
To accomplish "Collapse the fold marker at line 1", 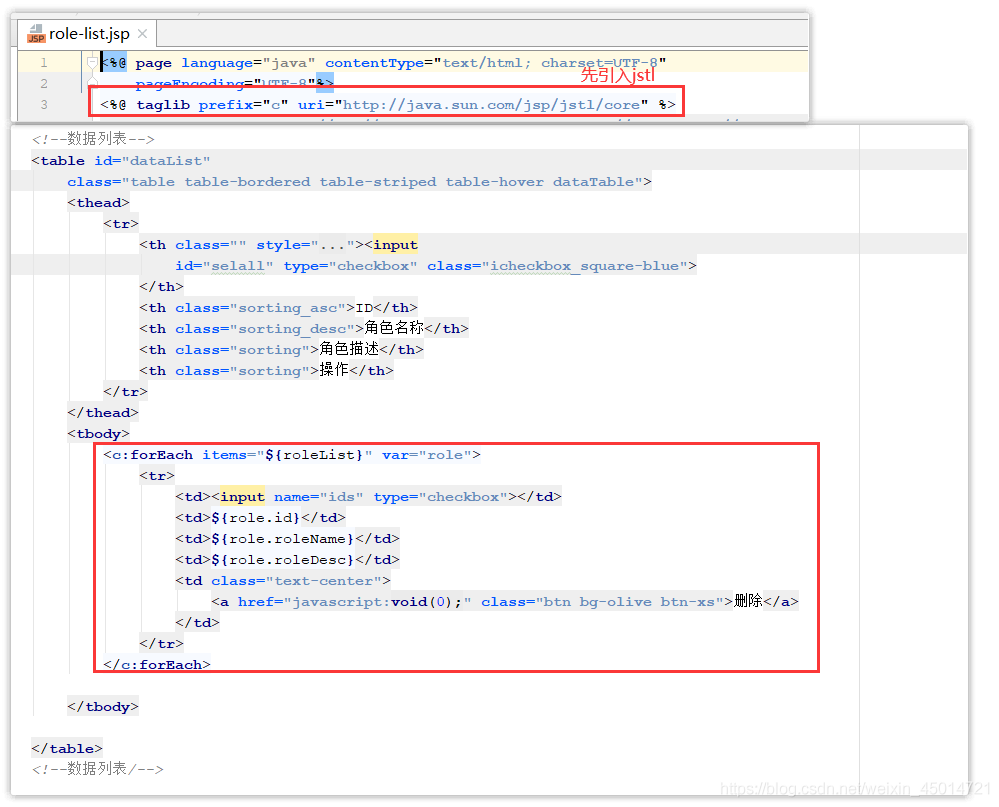I will 92,62.
